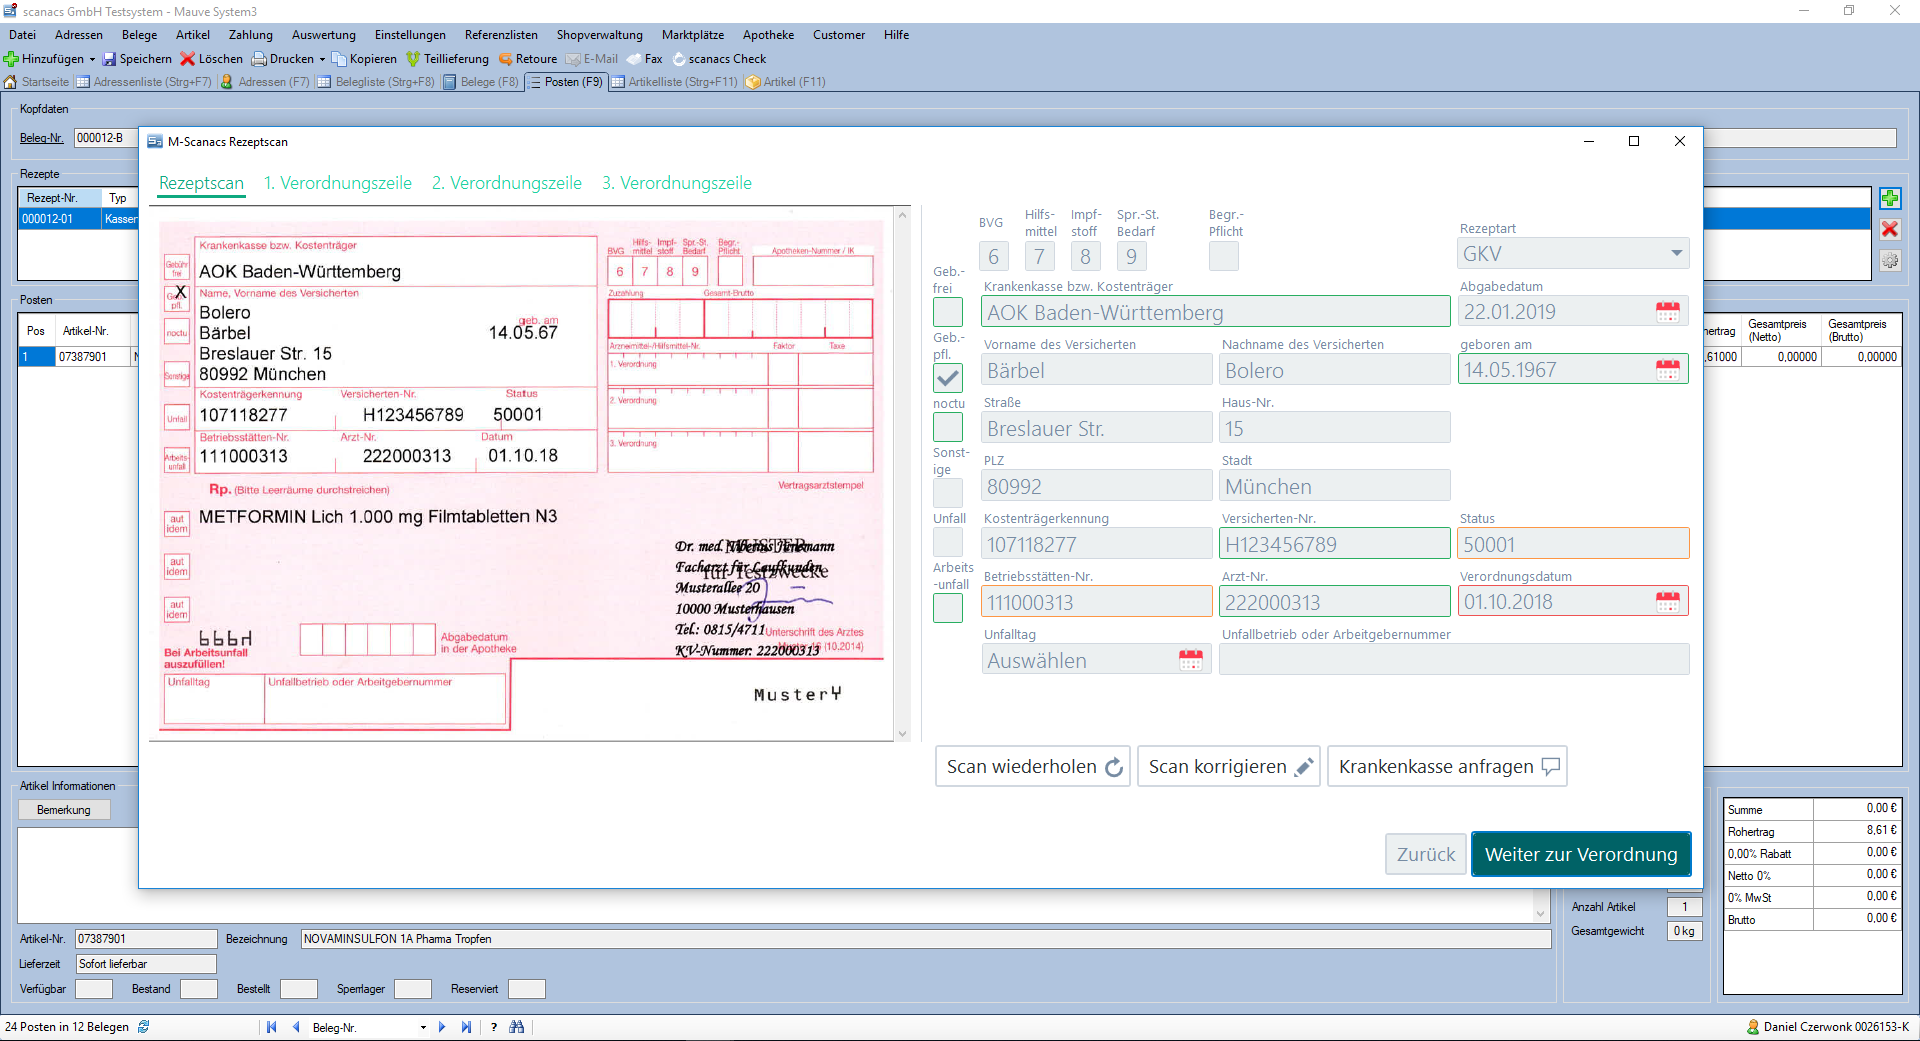Click the Scan wiederholen button
The image size is (1920, 1041).
coord(1033,766)
